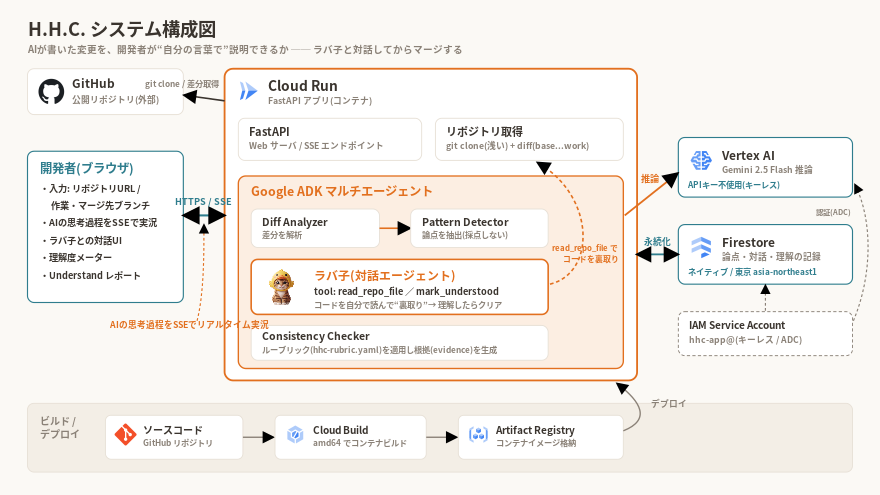Click the IAM Service Account box
This screenshot has height=495, width=880.
tap(766, 333)
